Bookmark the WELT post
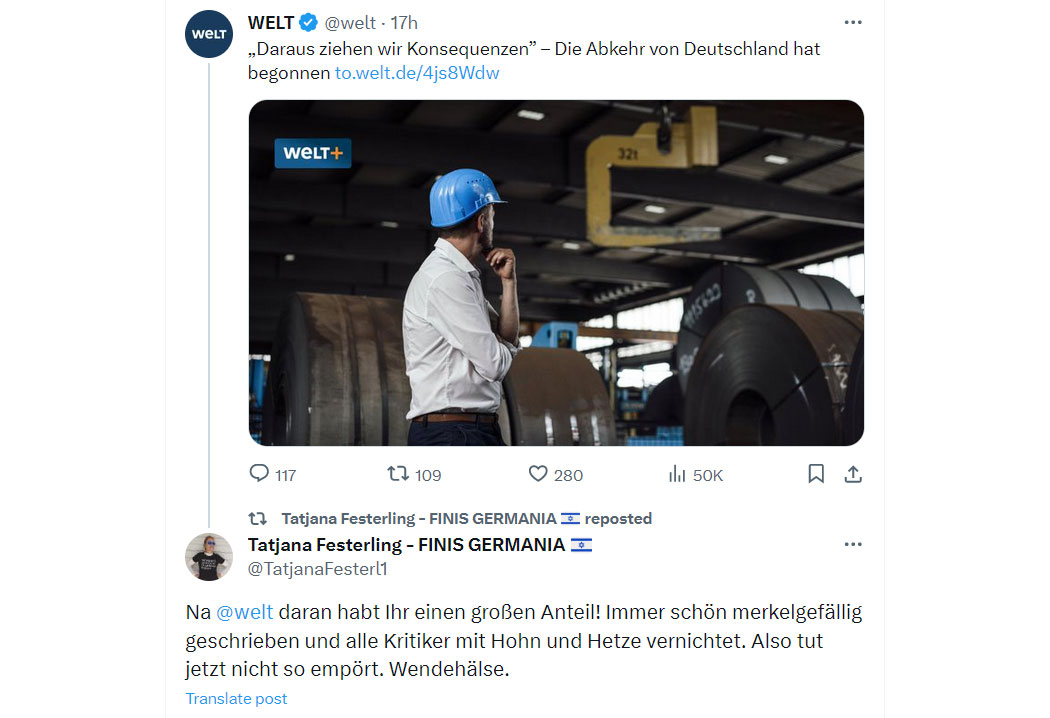The width and height of the screenshot is (1050, 718). click(816, 474)
